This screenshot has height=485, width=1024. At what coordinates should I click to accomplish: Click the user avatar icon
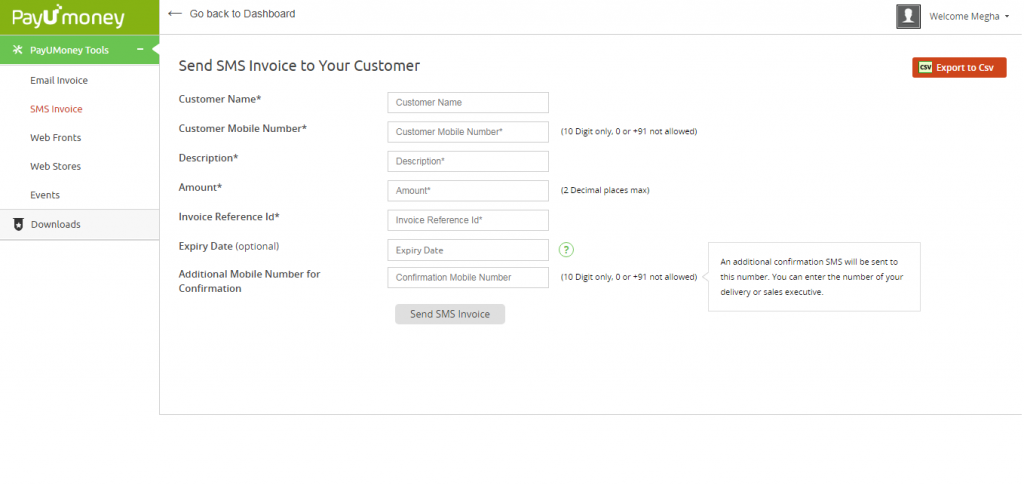click(908, 16)
